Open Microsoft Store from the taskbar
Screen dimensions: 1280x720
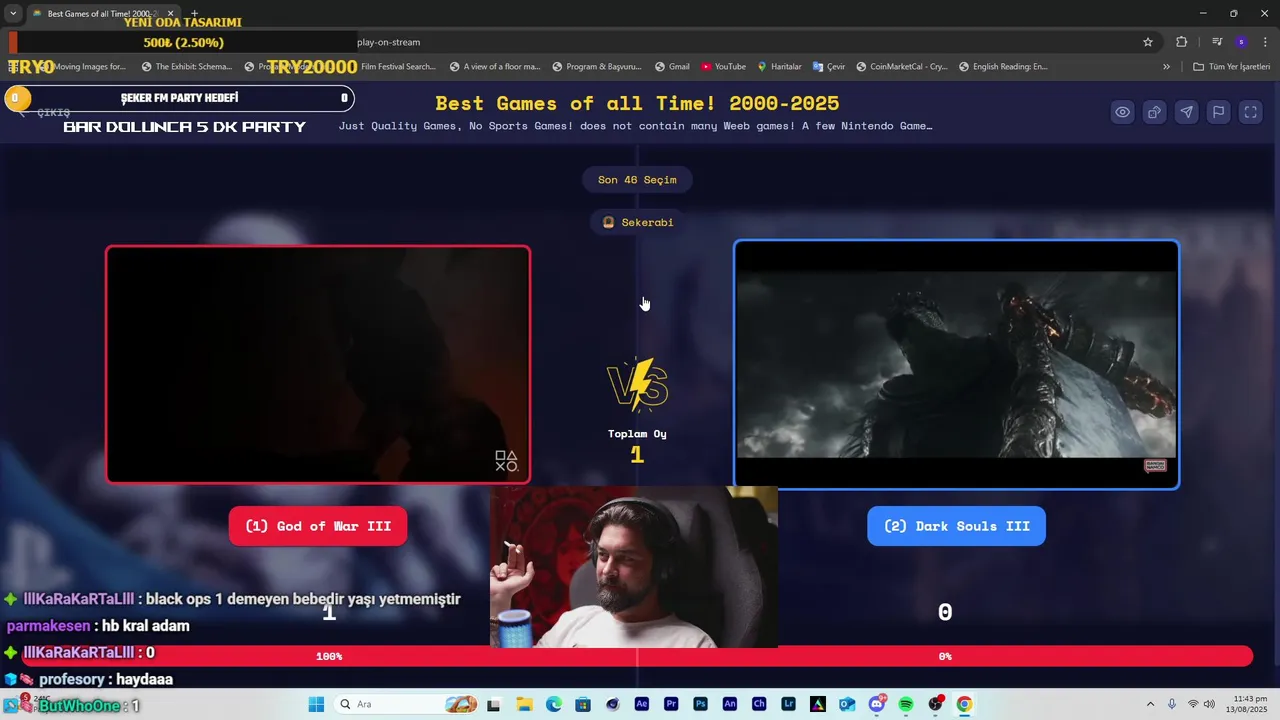point(583,704)
